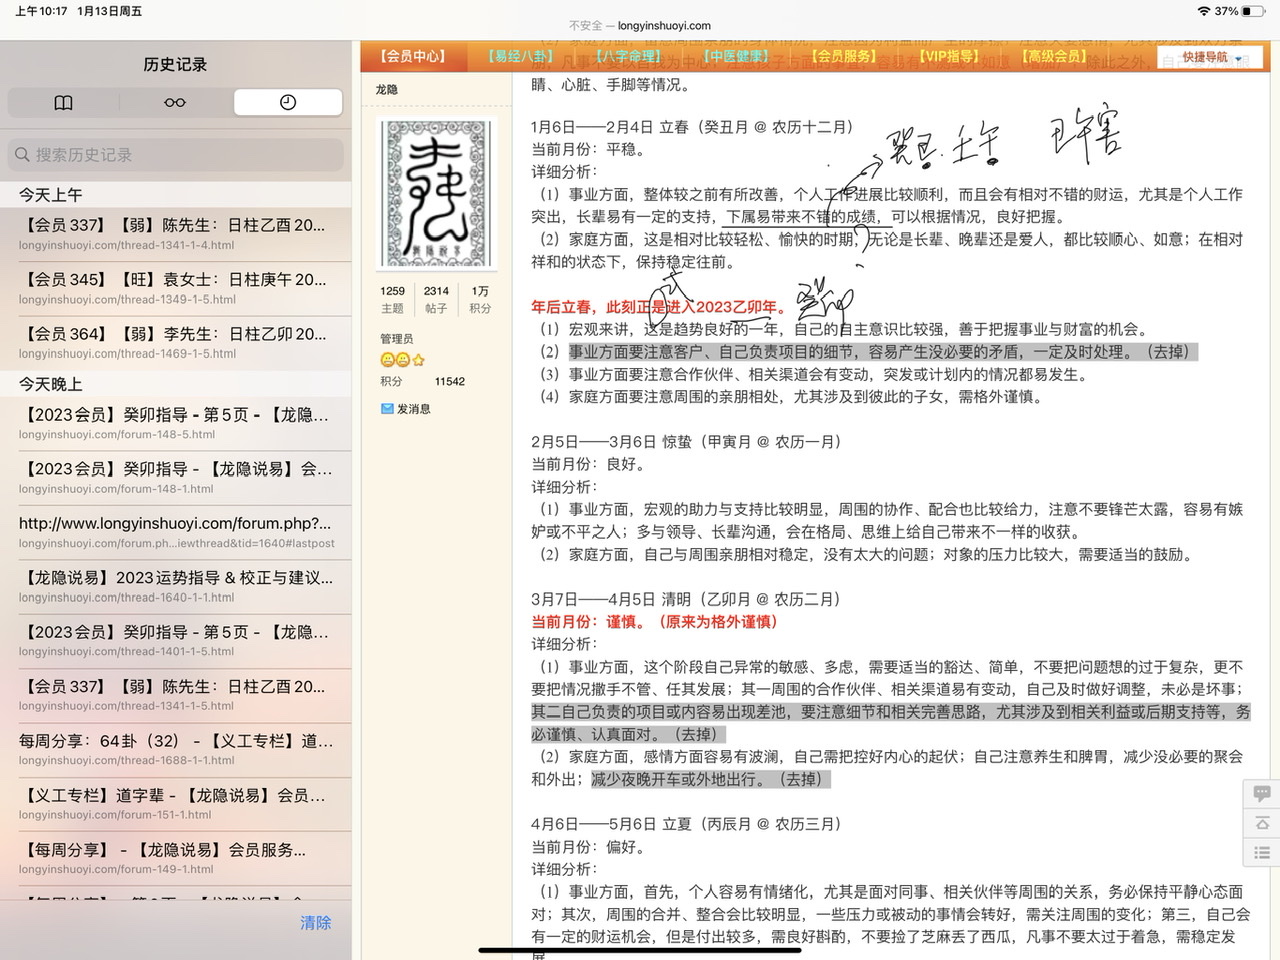
Task: Open history entry 【义工专栏】道字辈
Action: (x=176, y=804)
